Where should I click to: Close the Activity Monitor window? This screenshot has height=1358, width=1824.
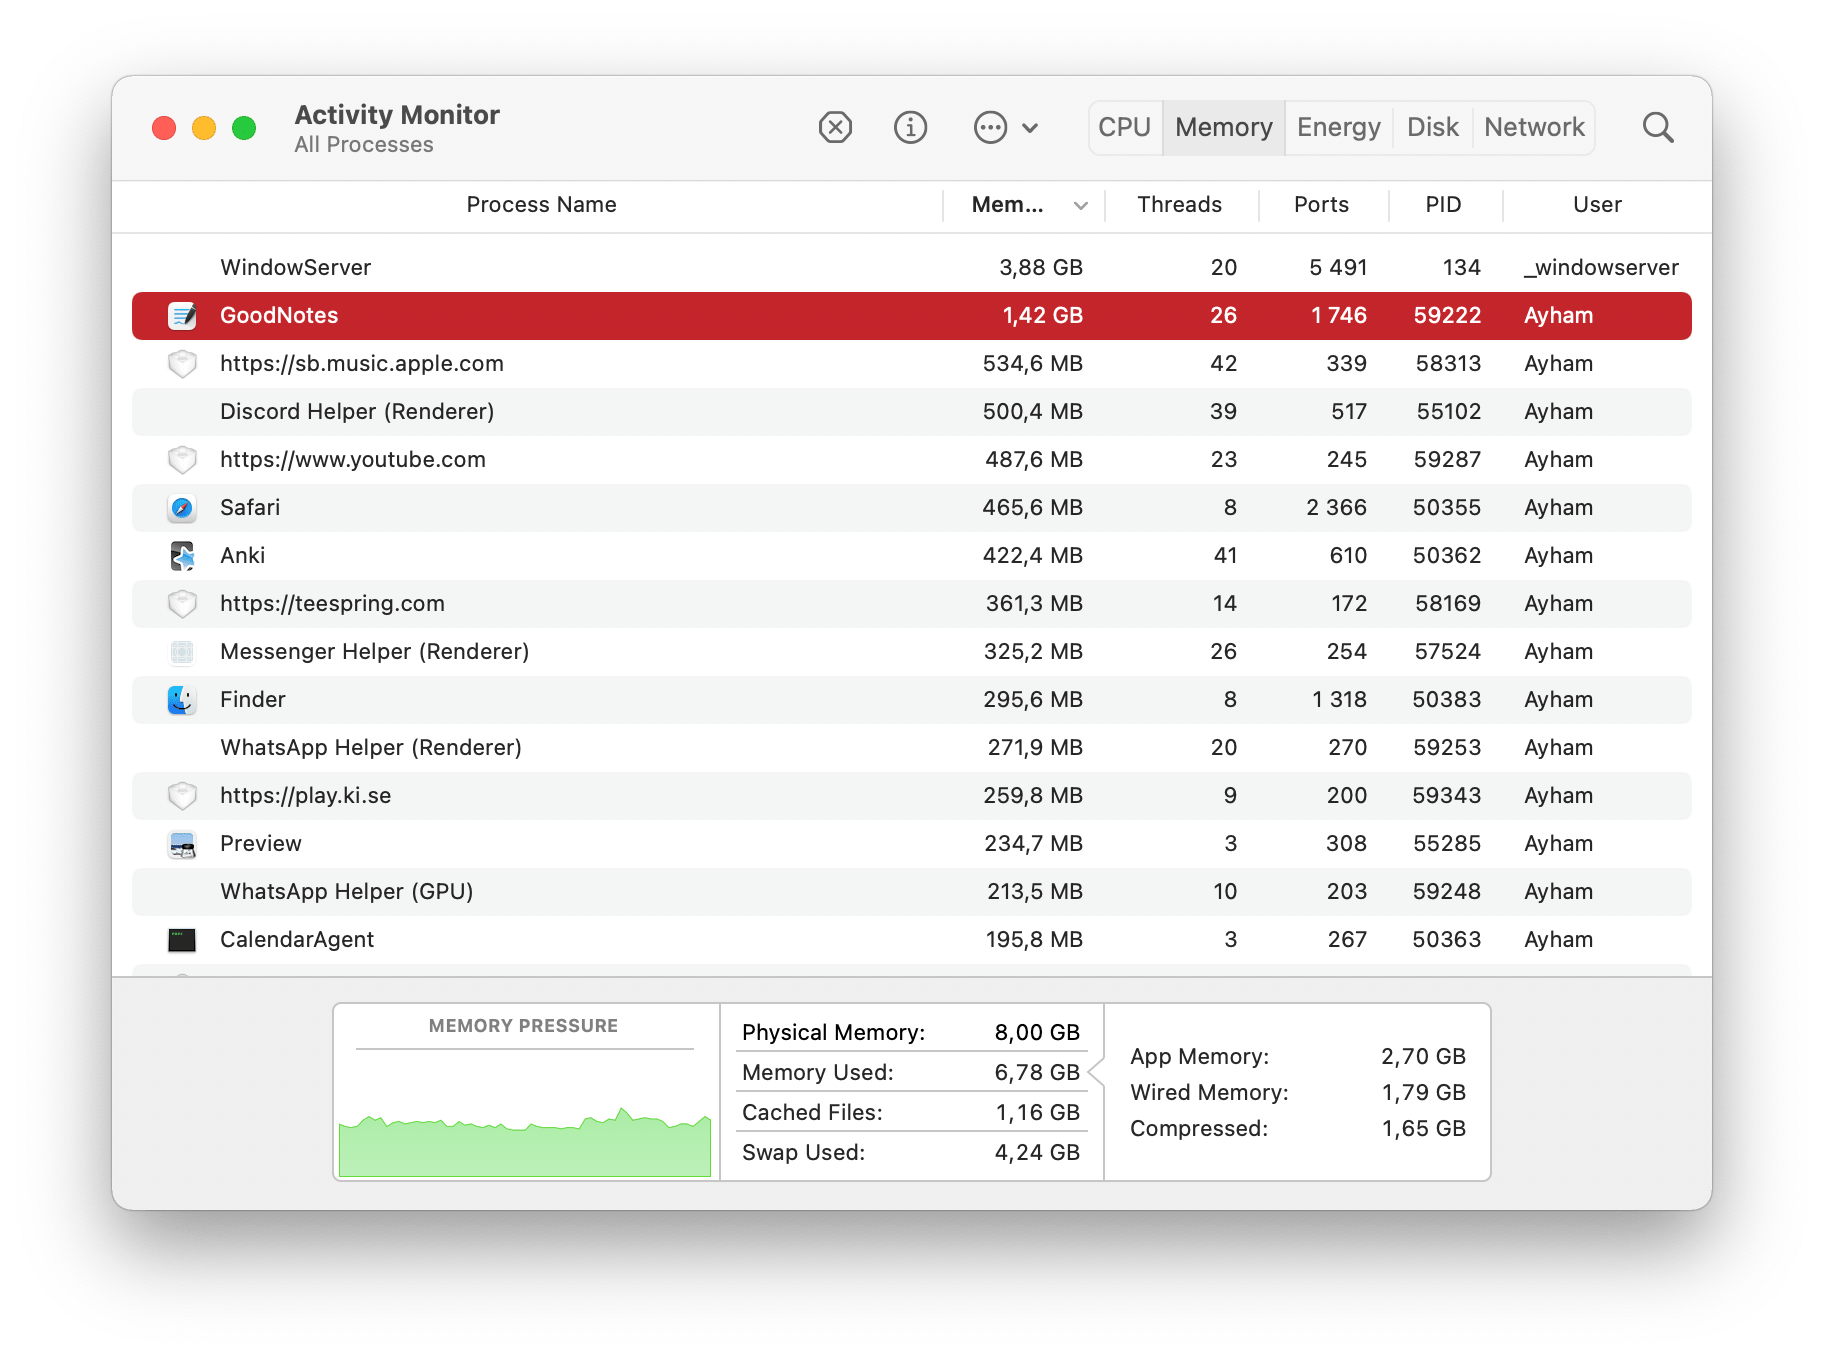pos(164,128)
